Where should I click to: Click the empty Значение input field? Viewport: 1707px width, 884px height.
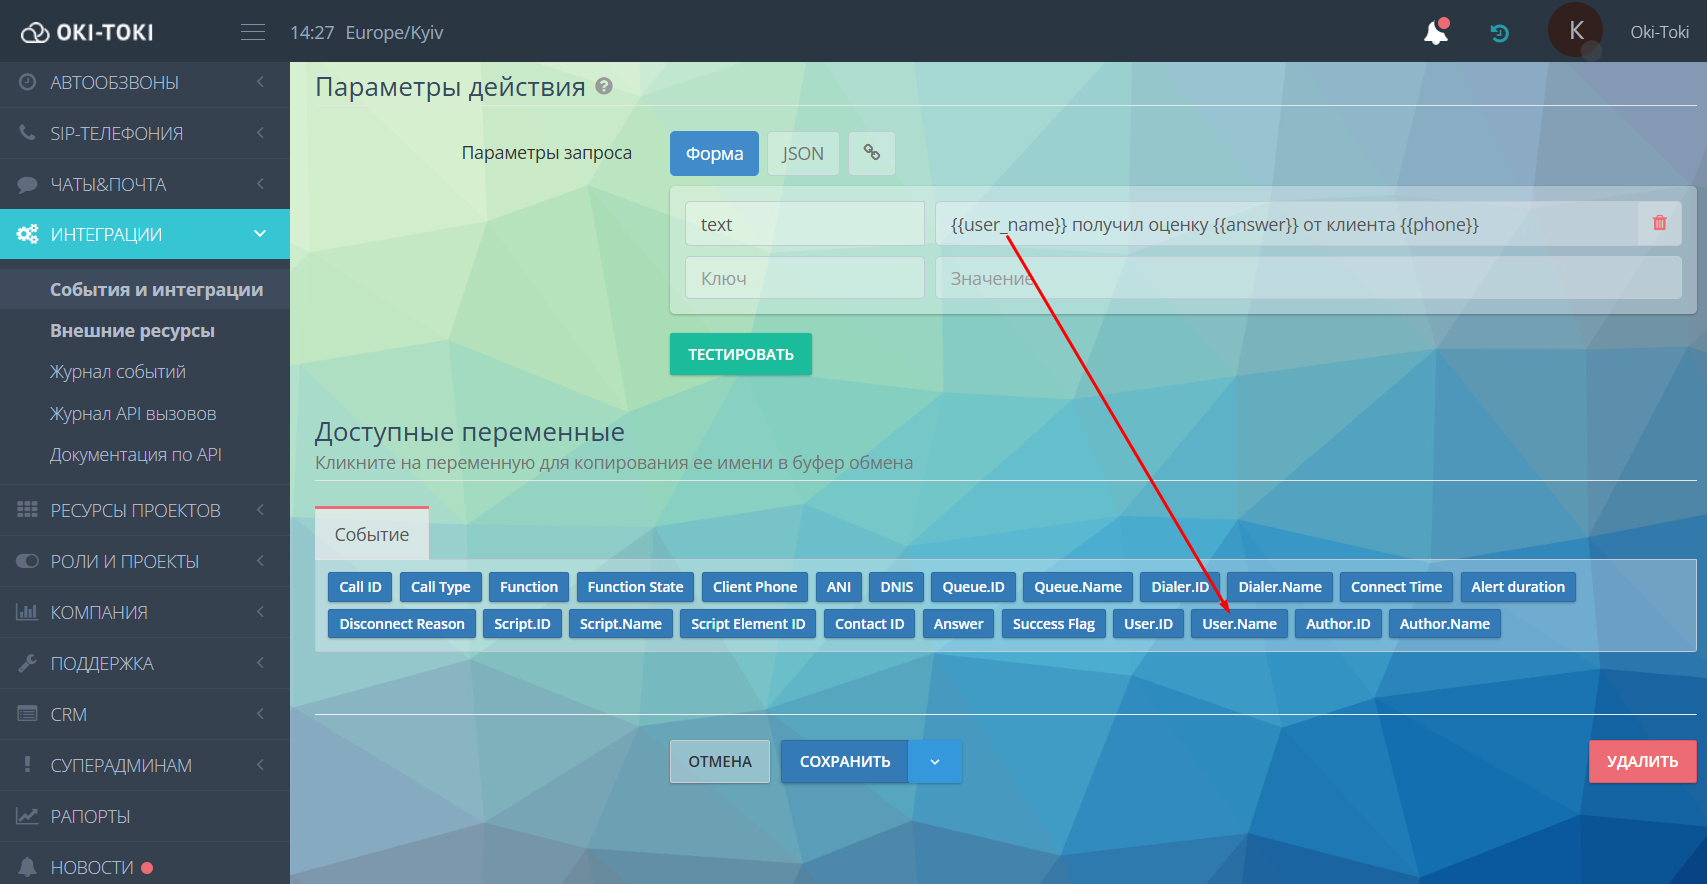(x=1308, y=278)
